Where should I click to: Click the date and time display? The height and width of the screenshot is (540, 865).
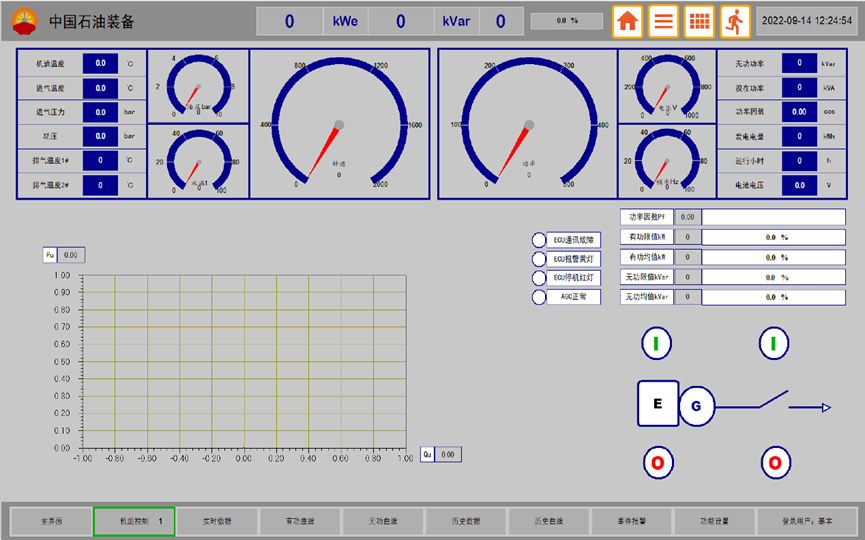click(807, 21)
